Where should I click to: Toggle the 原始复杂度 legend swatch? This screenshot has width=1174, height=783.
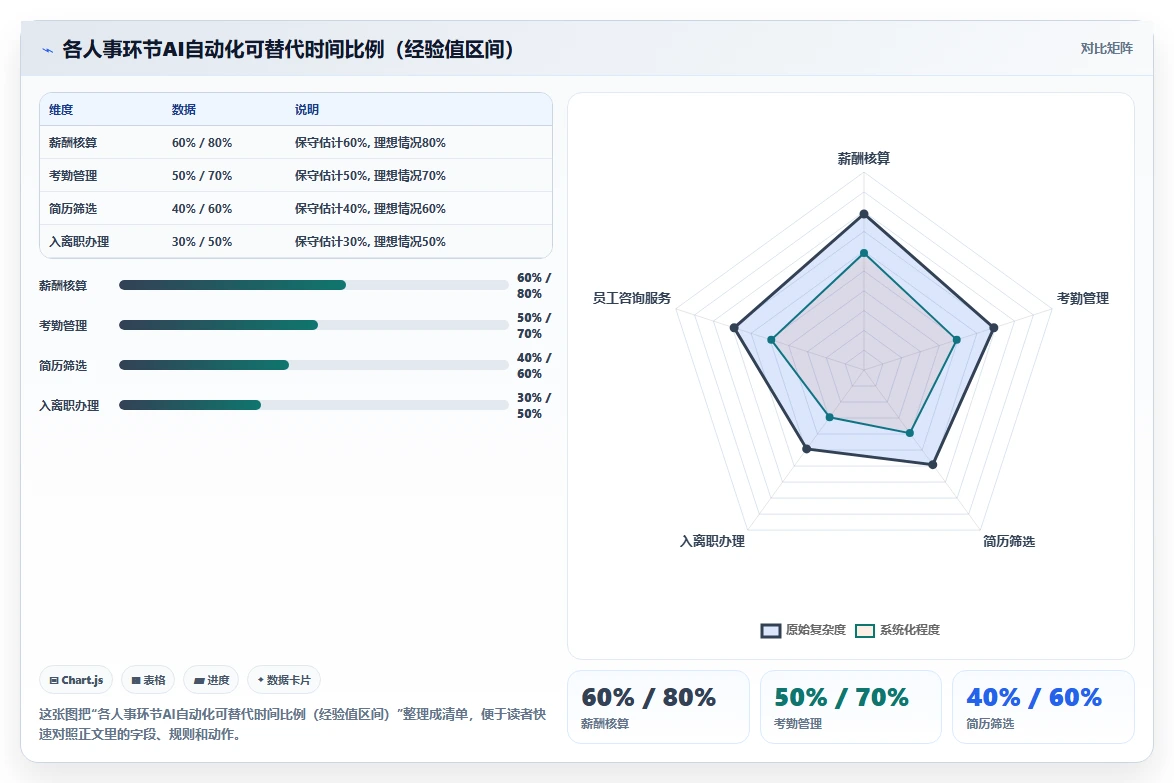770,630
